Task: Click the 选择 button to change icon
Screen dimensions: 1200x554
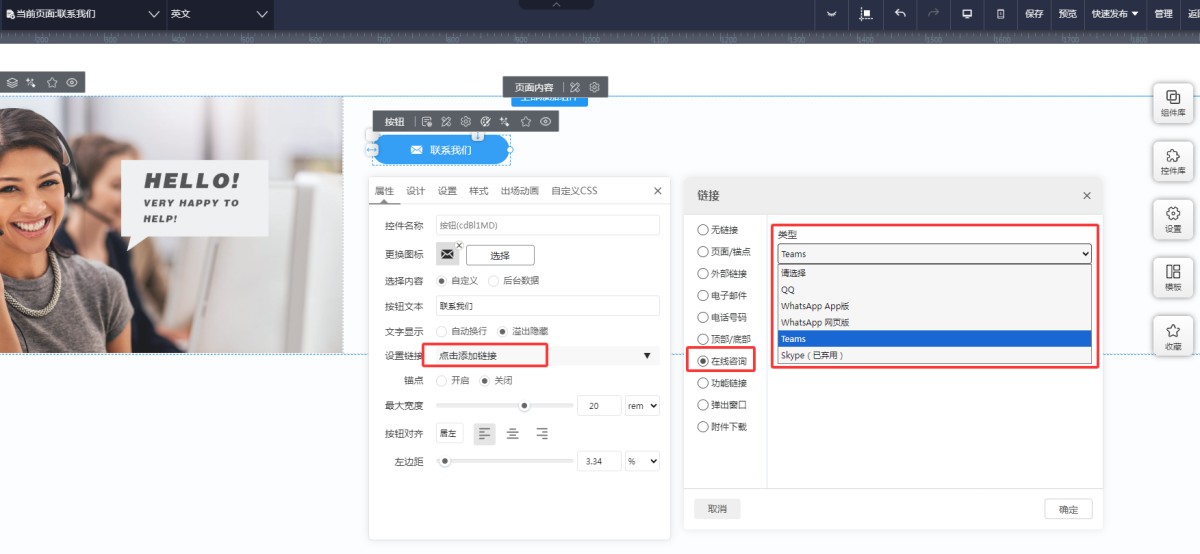Action: [x=500, y=255]
